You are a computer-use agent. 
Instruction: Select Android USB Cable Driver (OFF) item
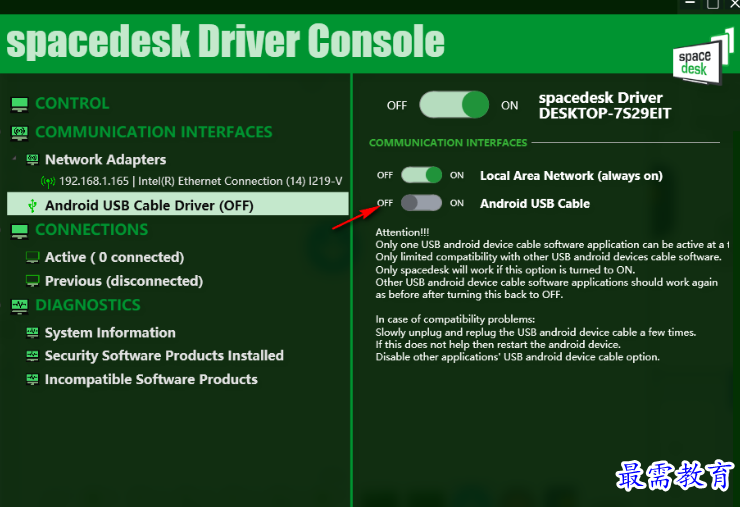178,204
